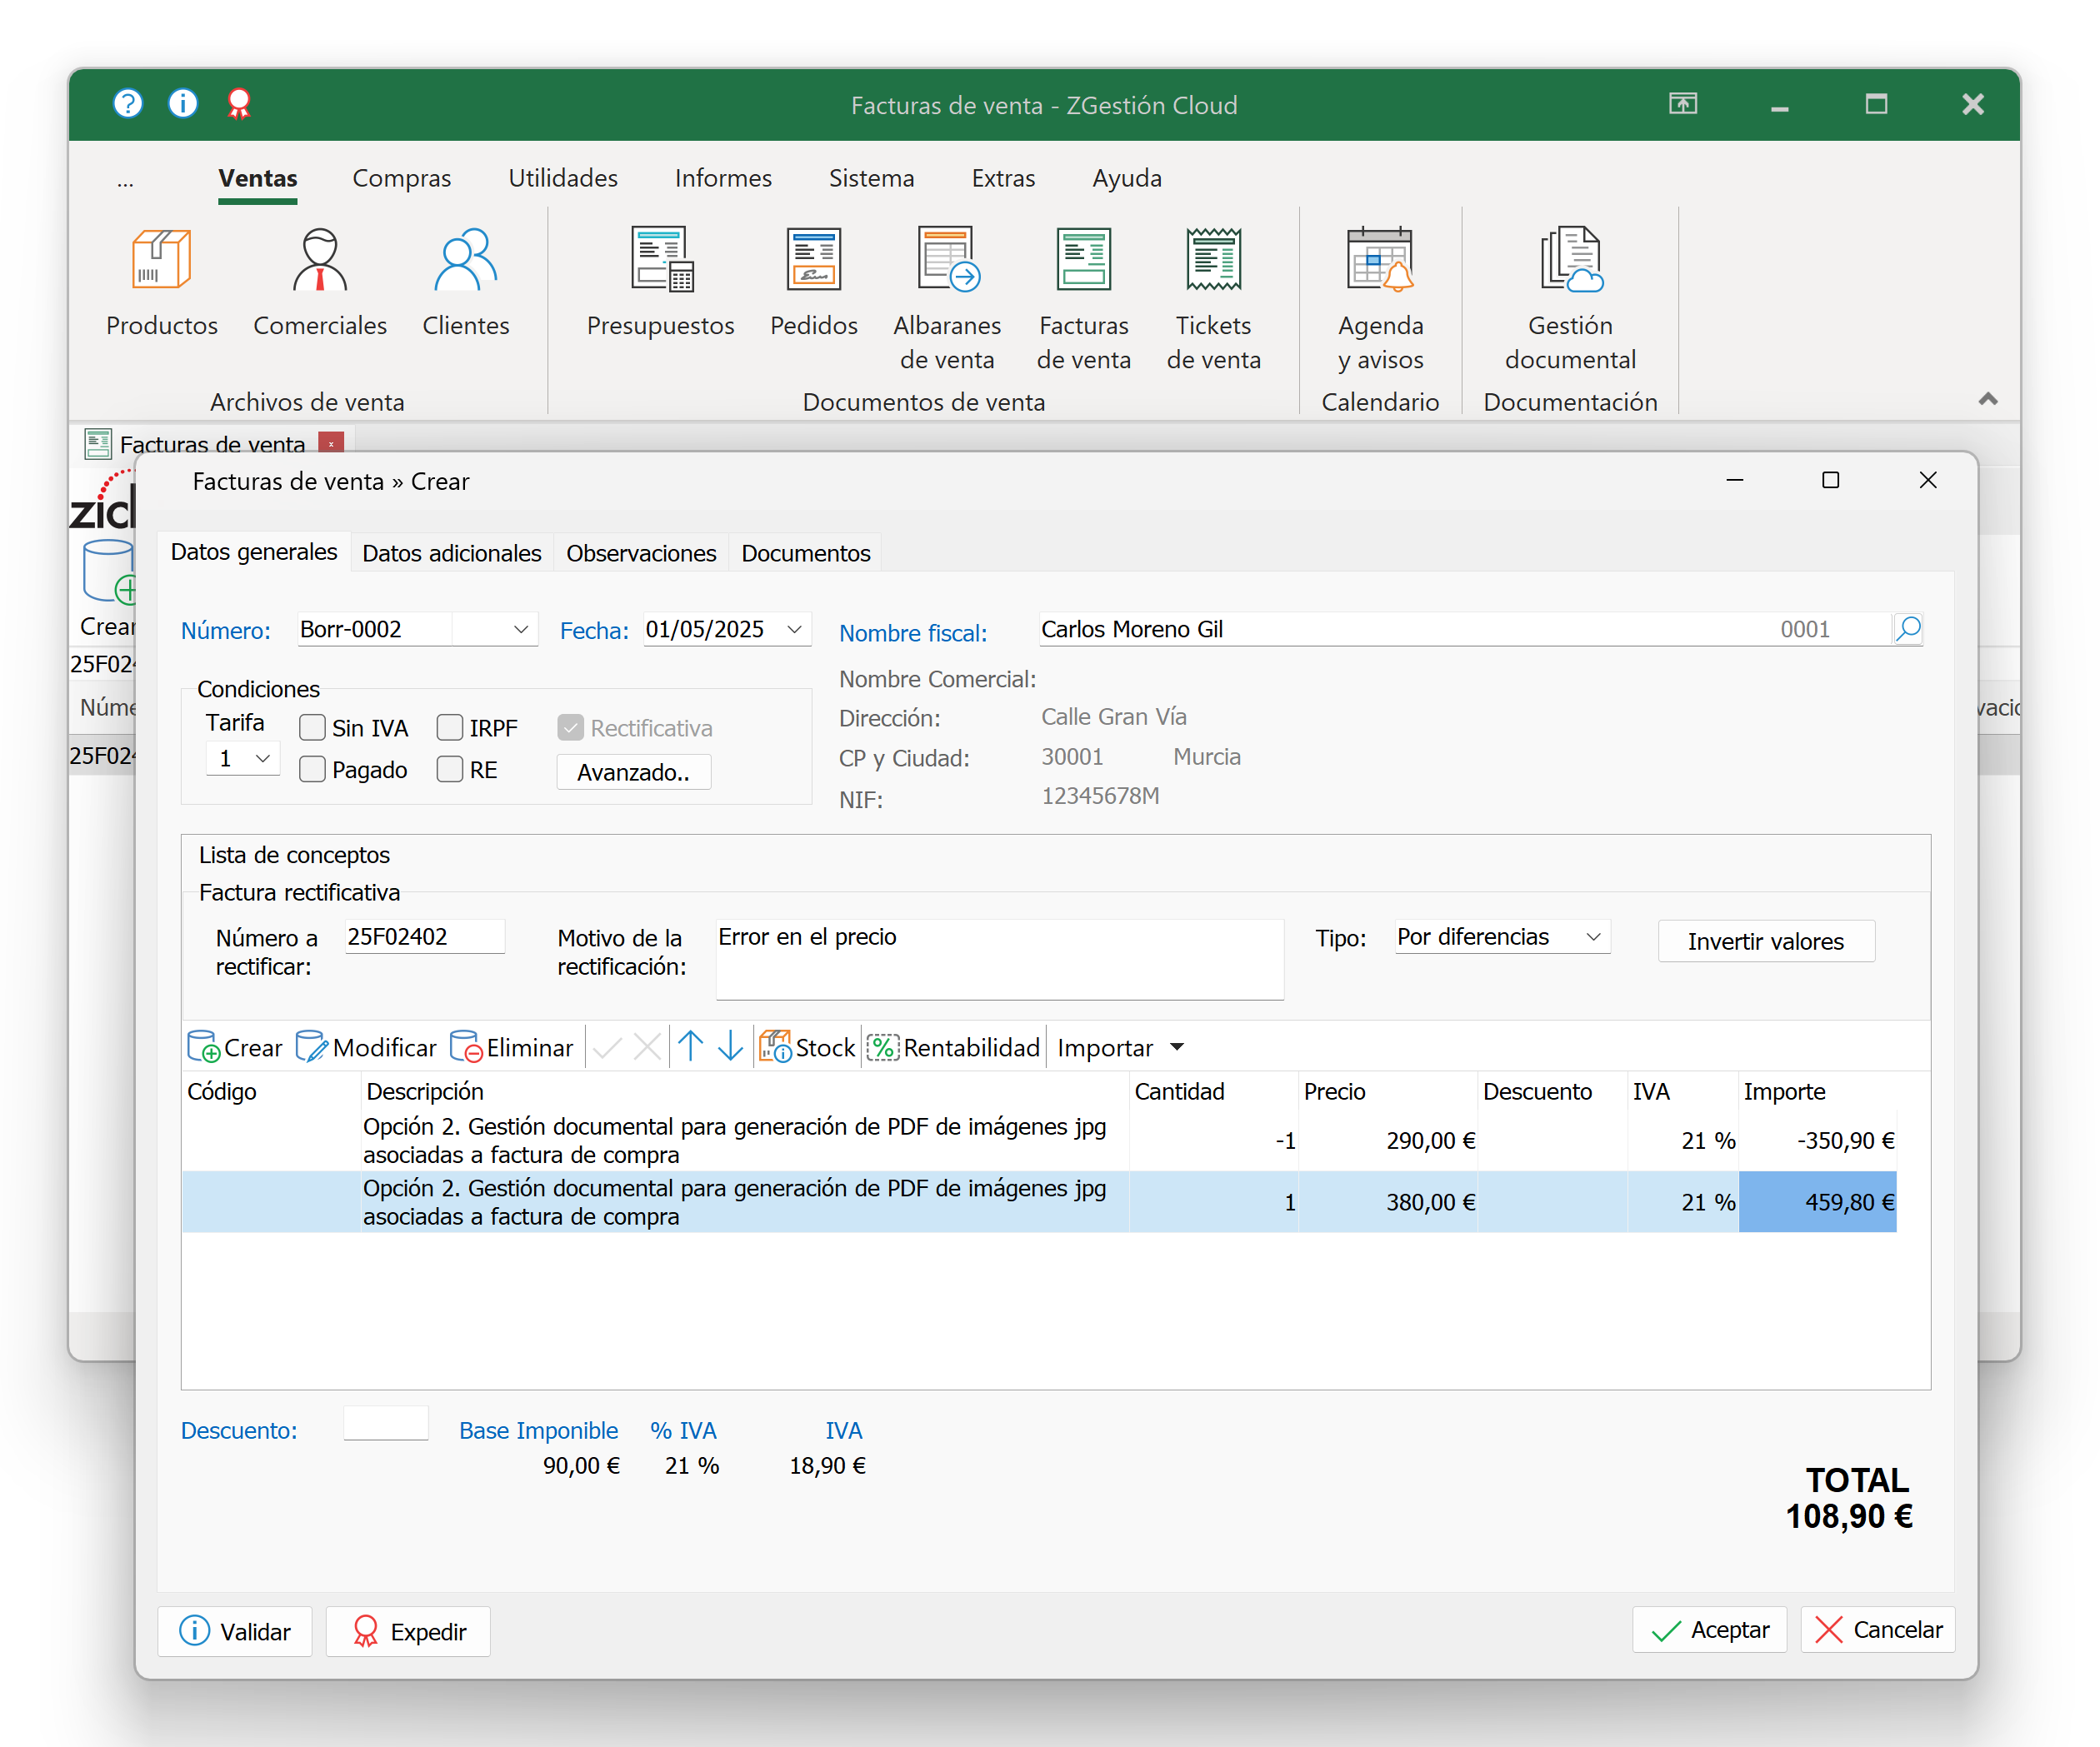Switch to Datos adicionales tab
This screenshot has width=2100, height=1747.
coord(452,553)
